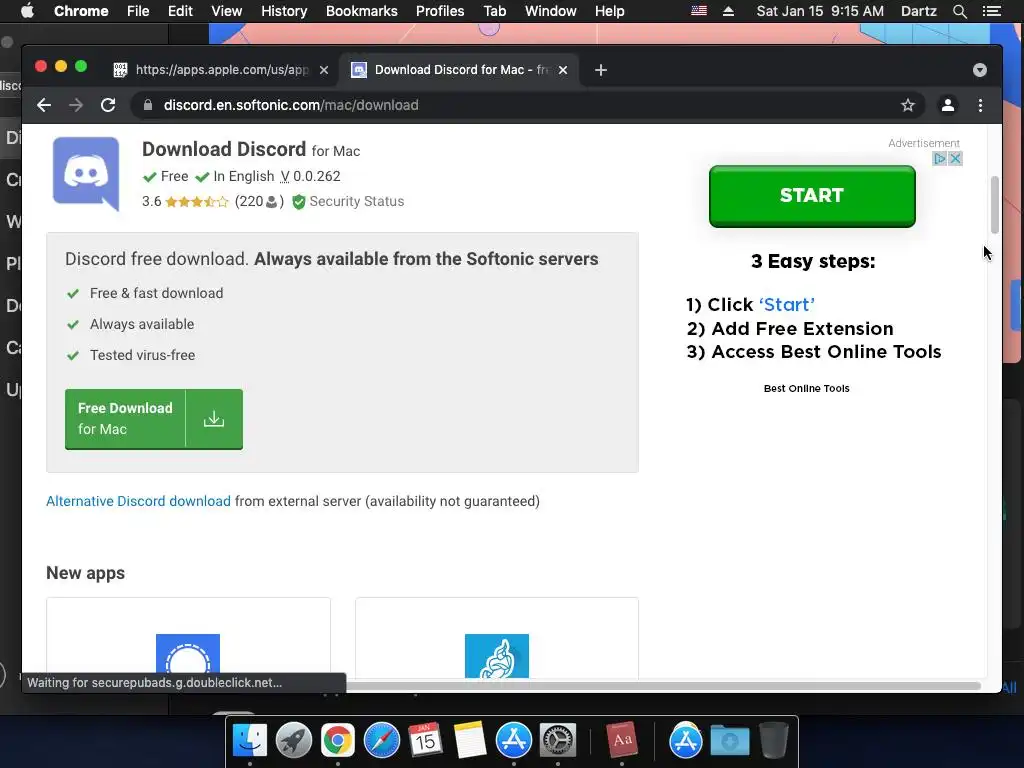Open the App Store icon left of System Preferences
This screenshot has width=1024, height=768.
coord(514,741)
